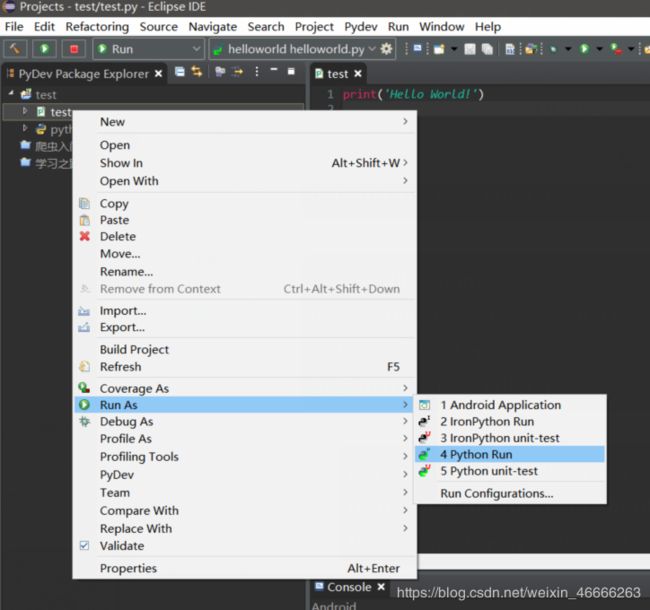This screenshot has width=650, height=610.
Task: Click the green Run As toolbar icon
Action: [584, 49]
